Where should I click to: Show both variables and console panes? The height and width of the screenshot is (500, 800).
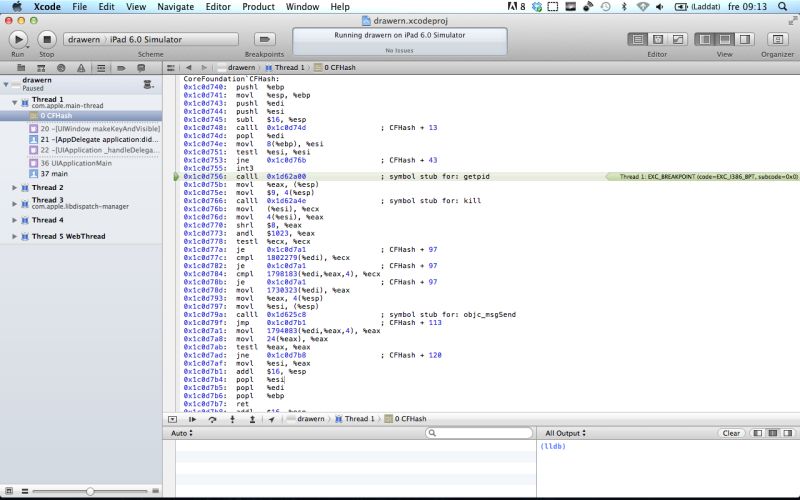tap(773, 433)
